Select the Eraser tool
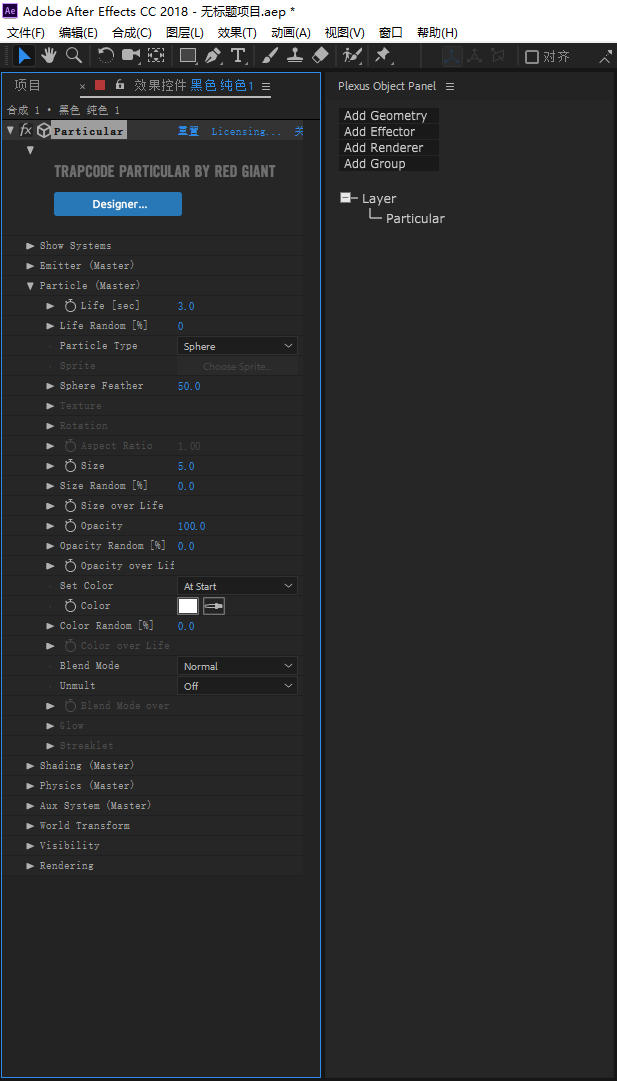The height and width of the screenshot is (1081, 617). coord(321,56)
